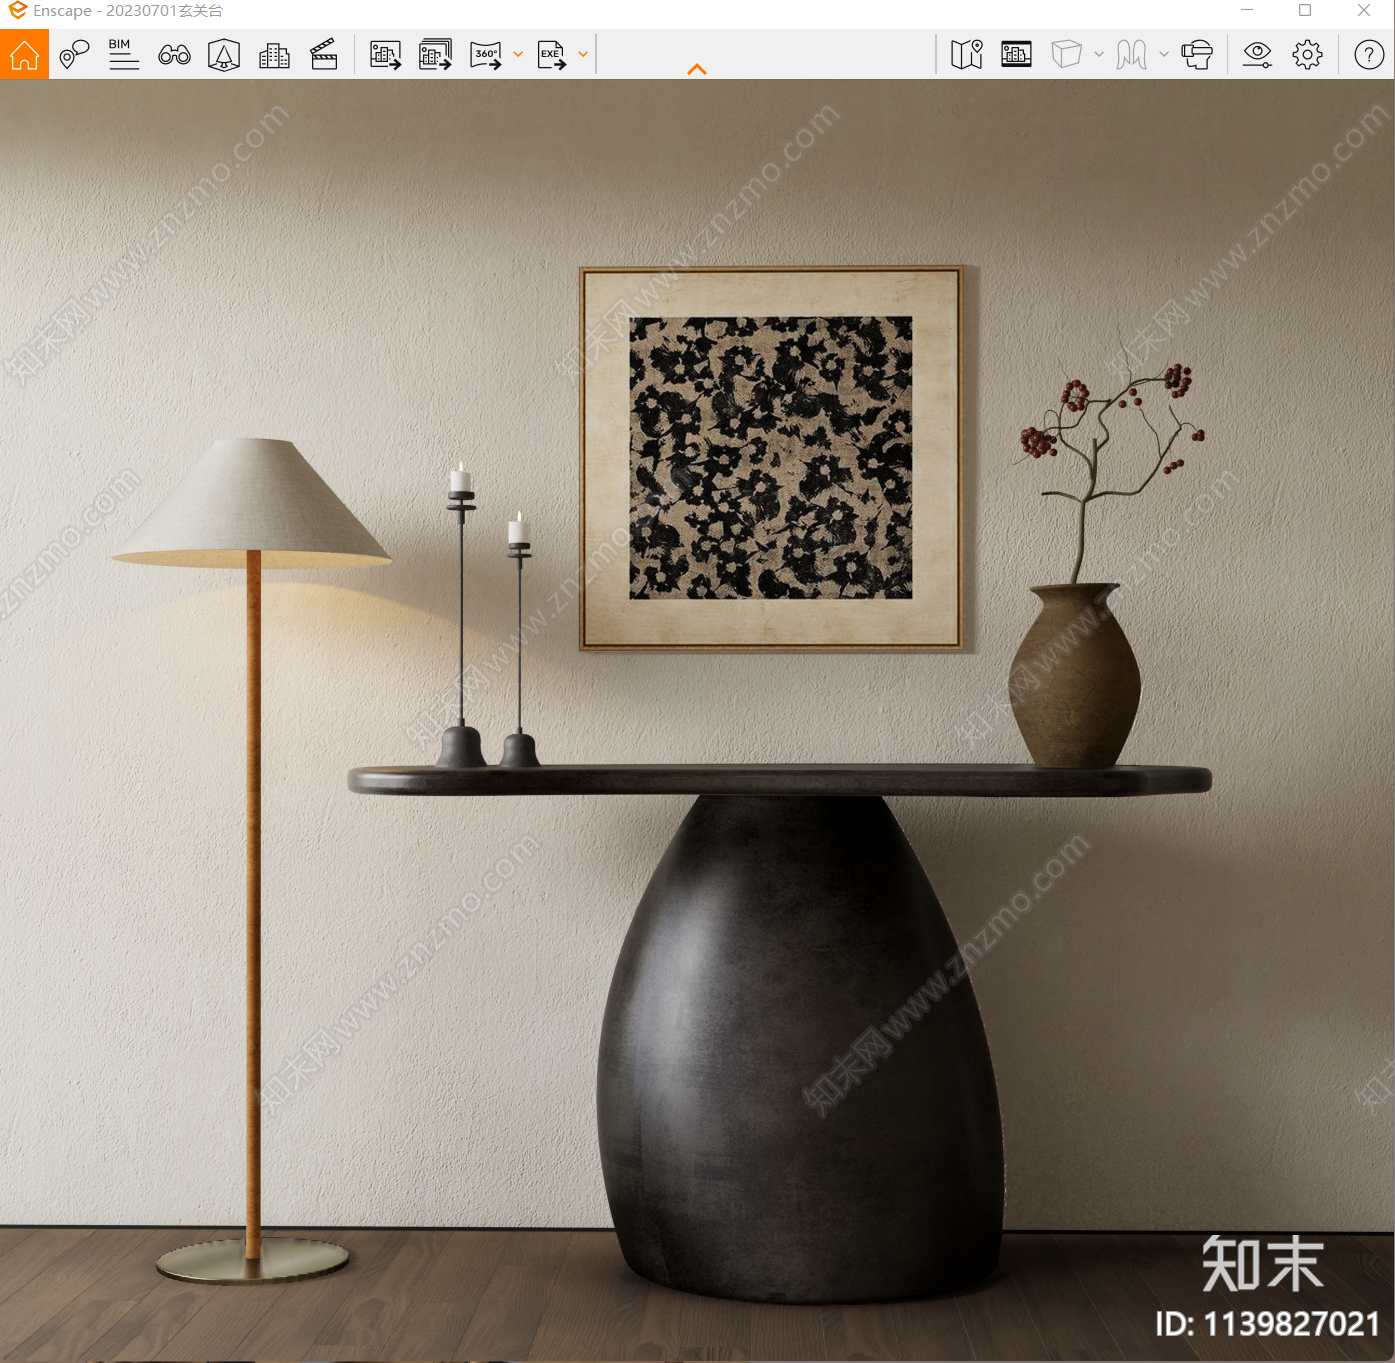The image size is (1395, 1363).
Task: Click the framed floral artwork in viewport
Action: 771,458
